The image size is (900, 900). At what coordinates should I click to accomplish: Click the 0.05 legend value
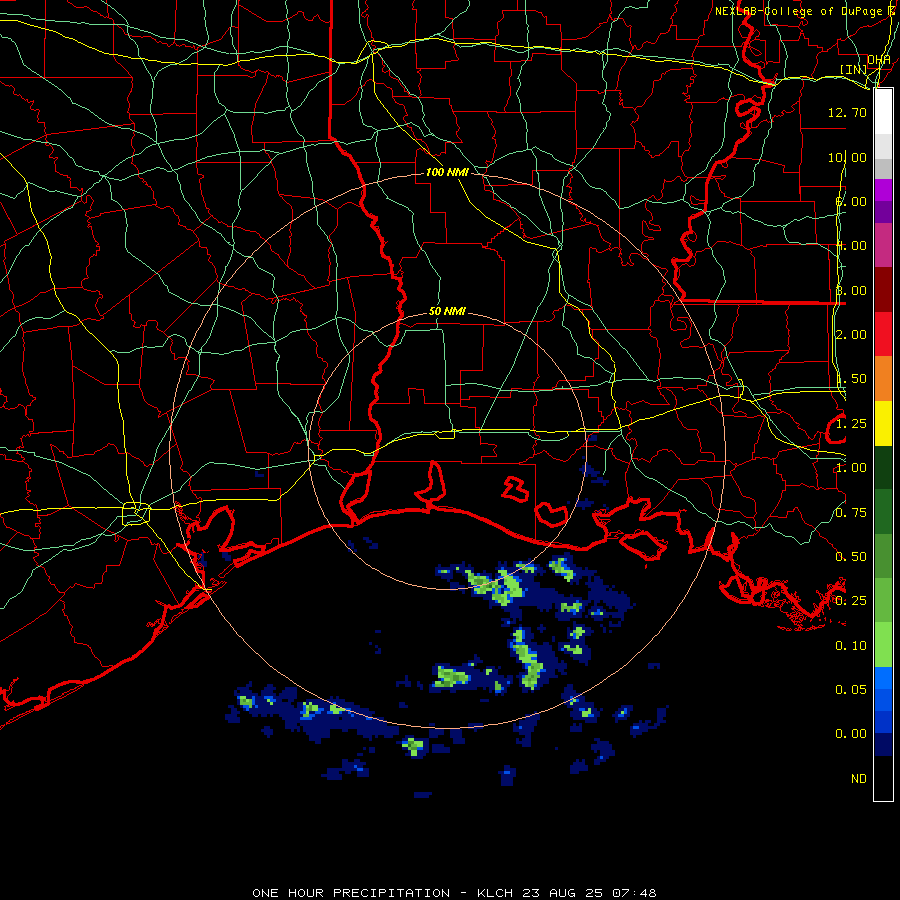tap(851, 690)
